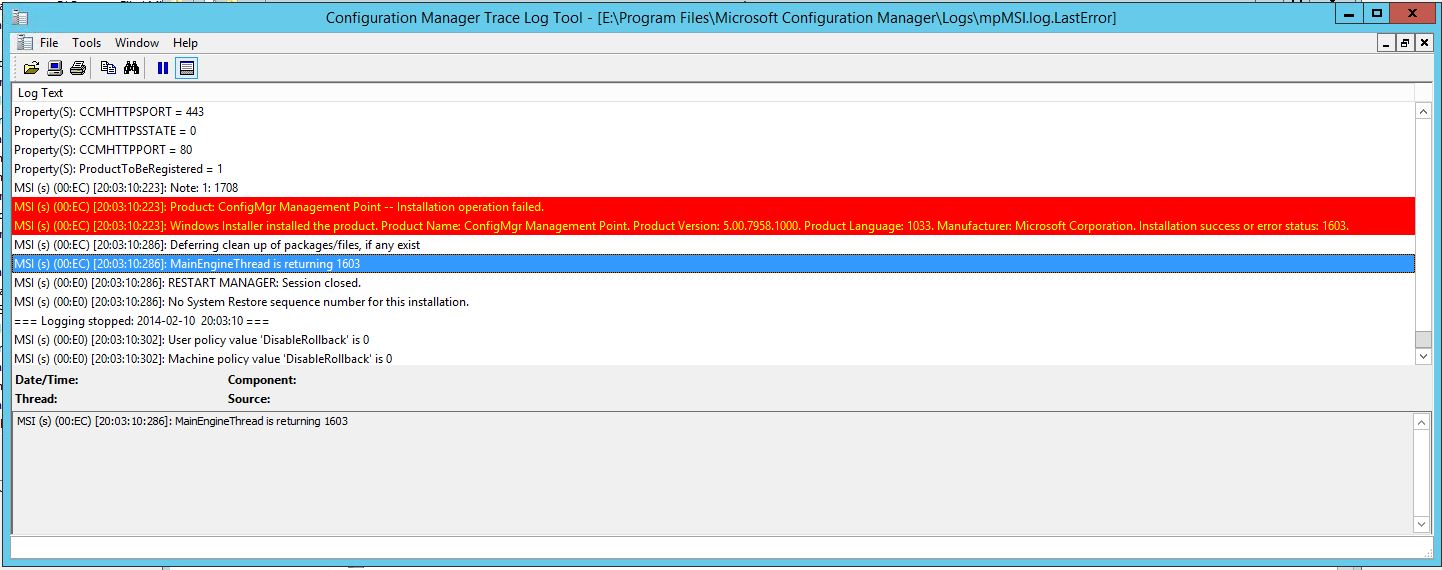The height and width of the screenshot is (570, 1442).
Task: Click the details pane scroll down arrow
Action: point(1423,525)
